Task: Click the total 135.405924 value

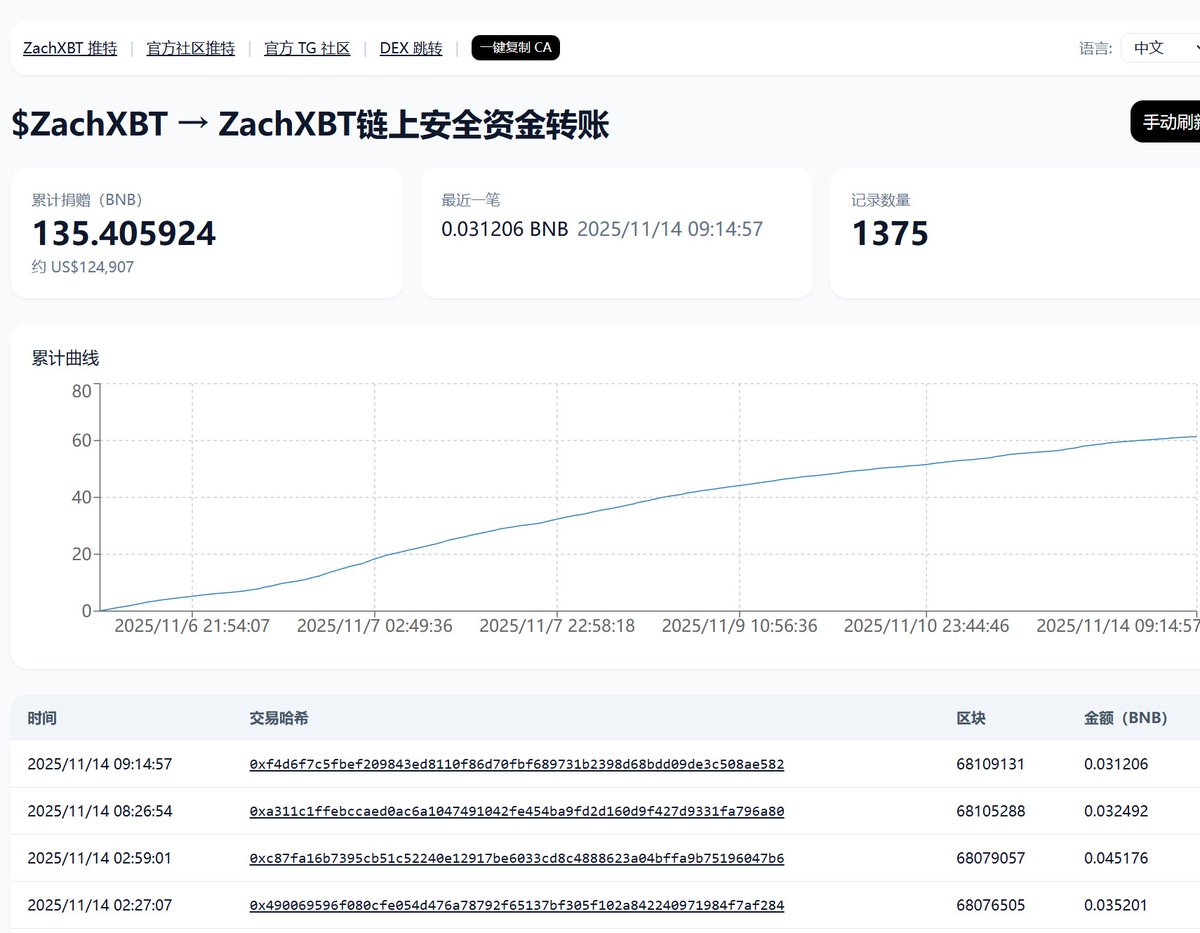Action: [124, 233]
